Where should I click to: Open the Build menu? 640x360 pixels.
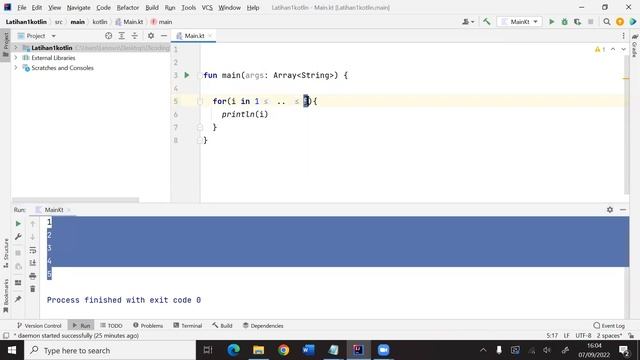pos(152,7)
